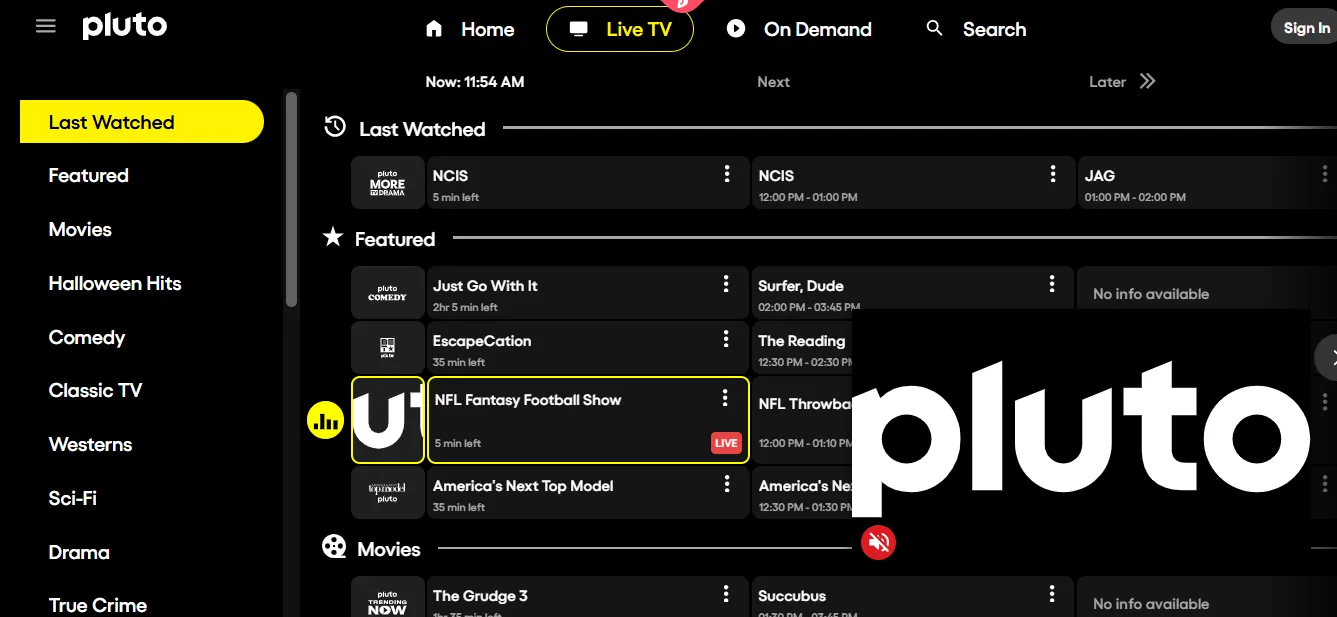Viewport: 1337px width, 617px height.
Task: Switch to the On Demand tab
Action: click(x=799, y=29)
